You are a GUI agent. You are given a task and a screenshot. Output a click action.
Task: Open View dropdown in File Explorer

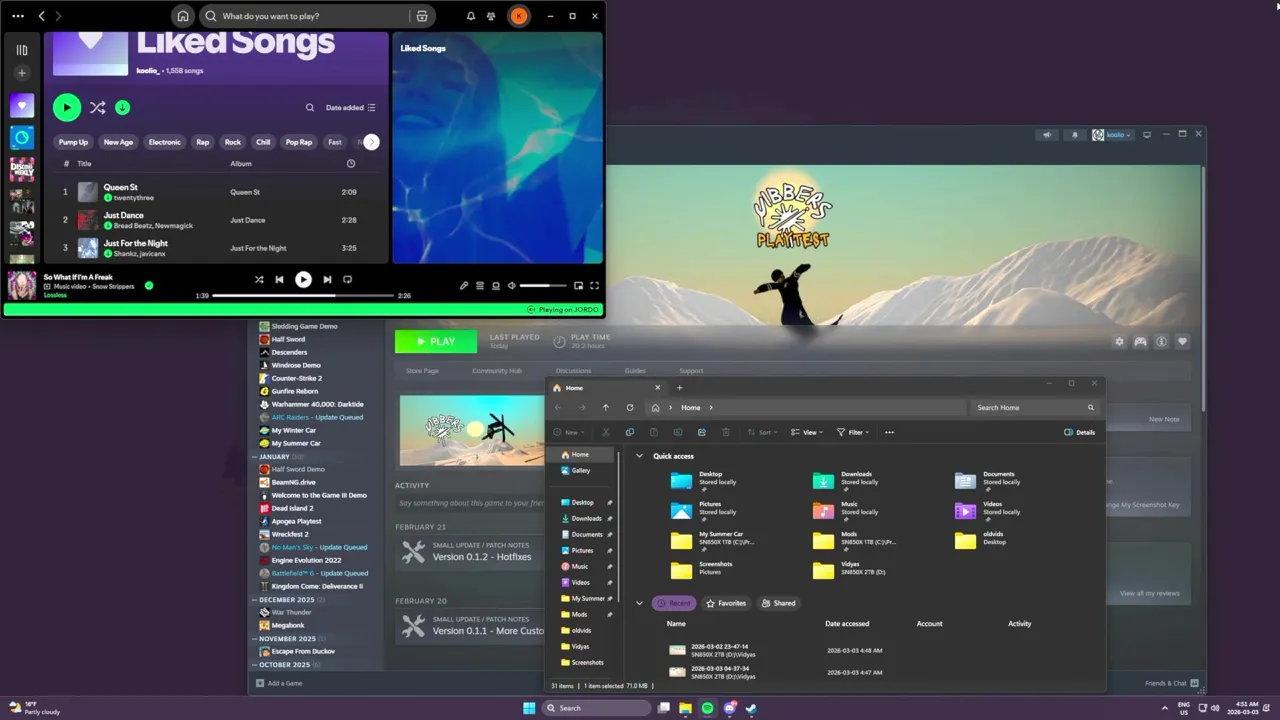806,433
